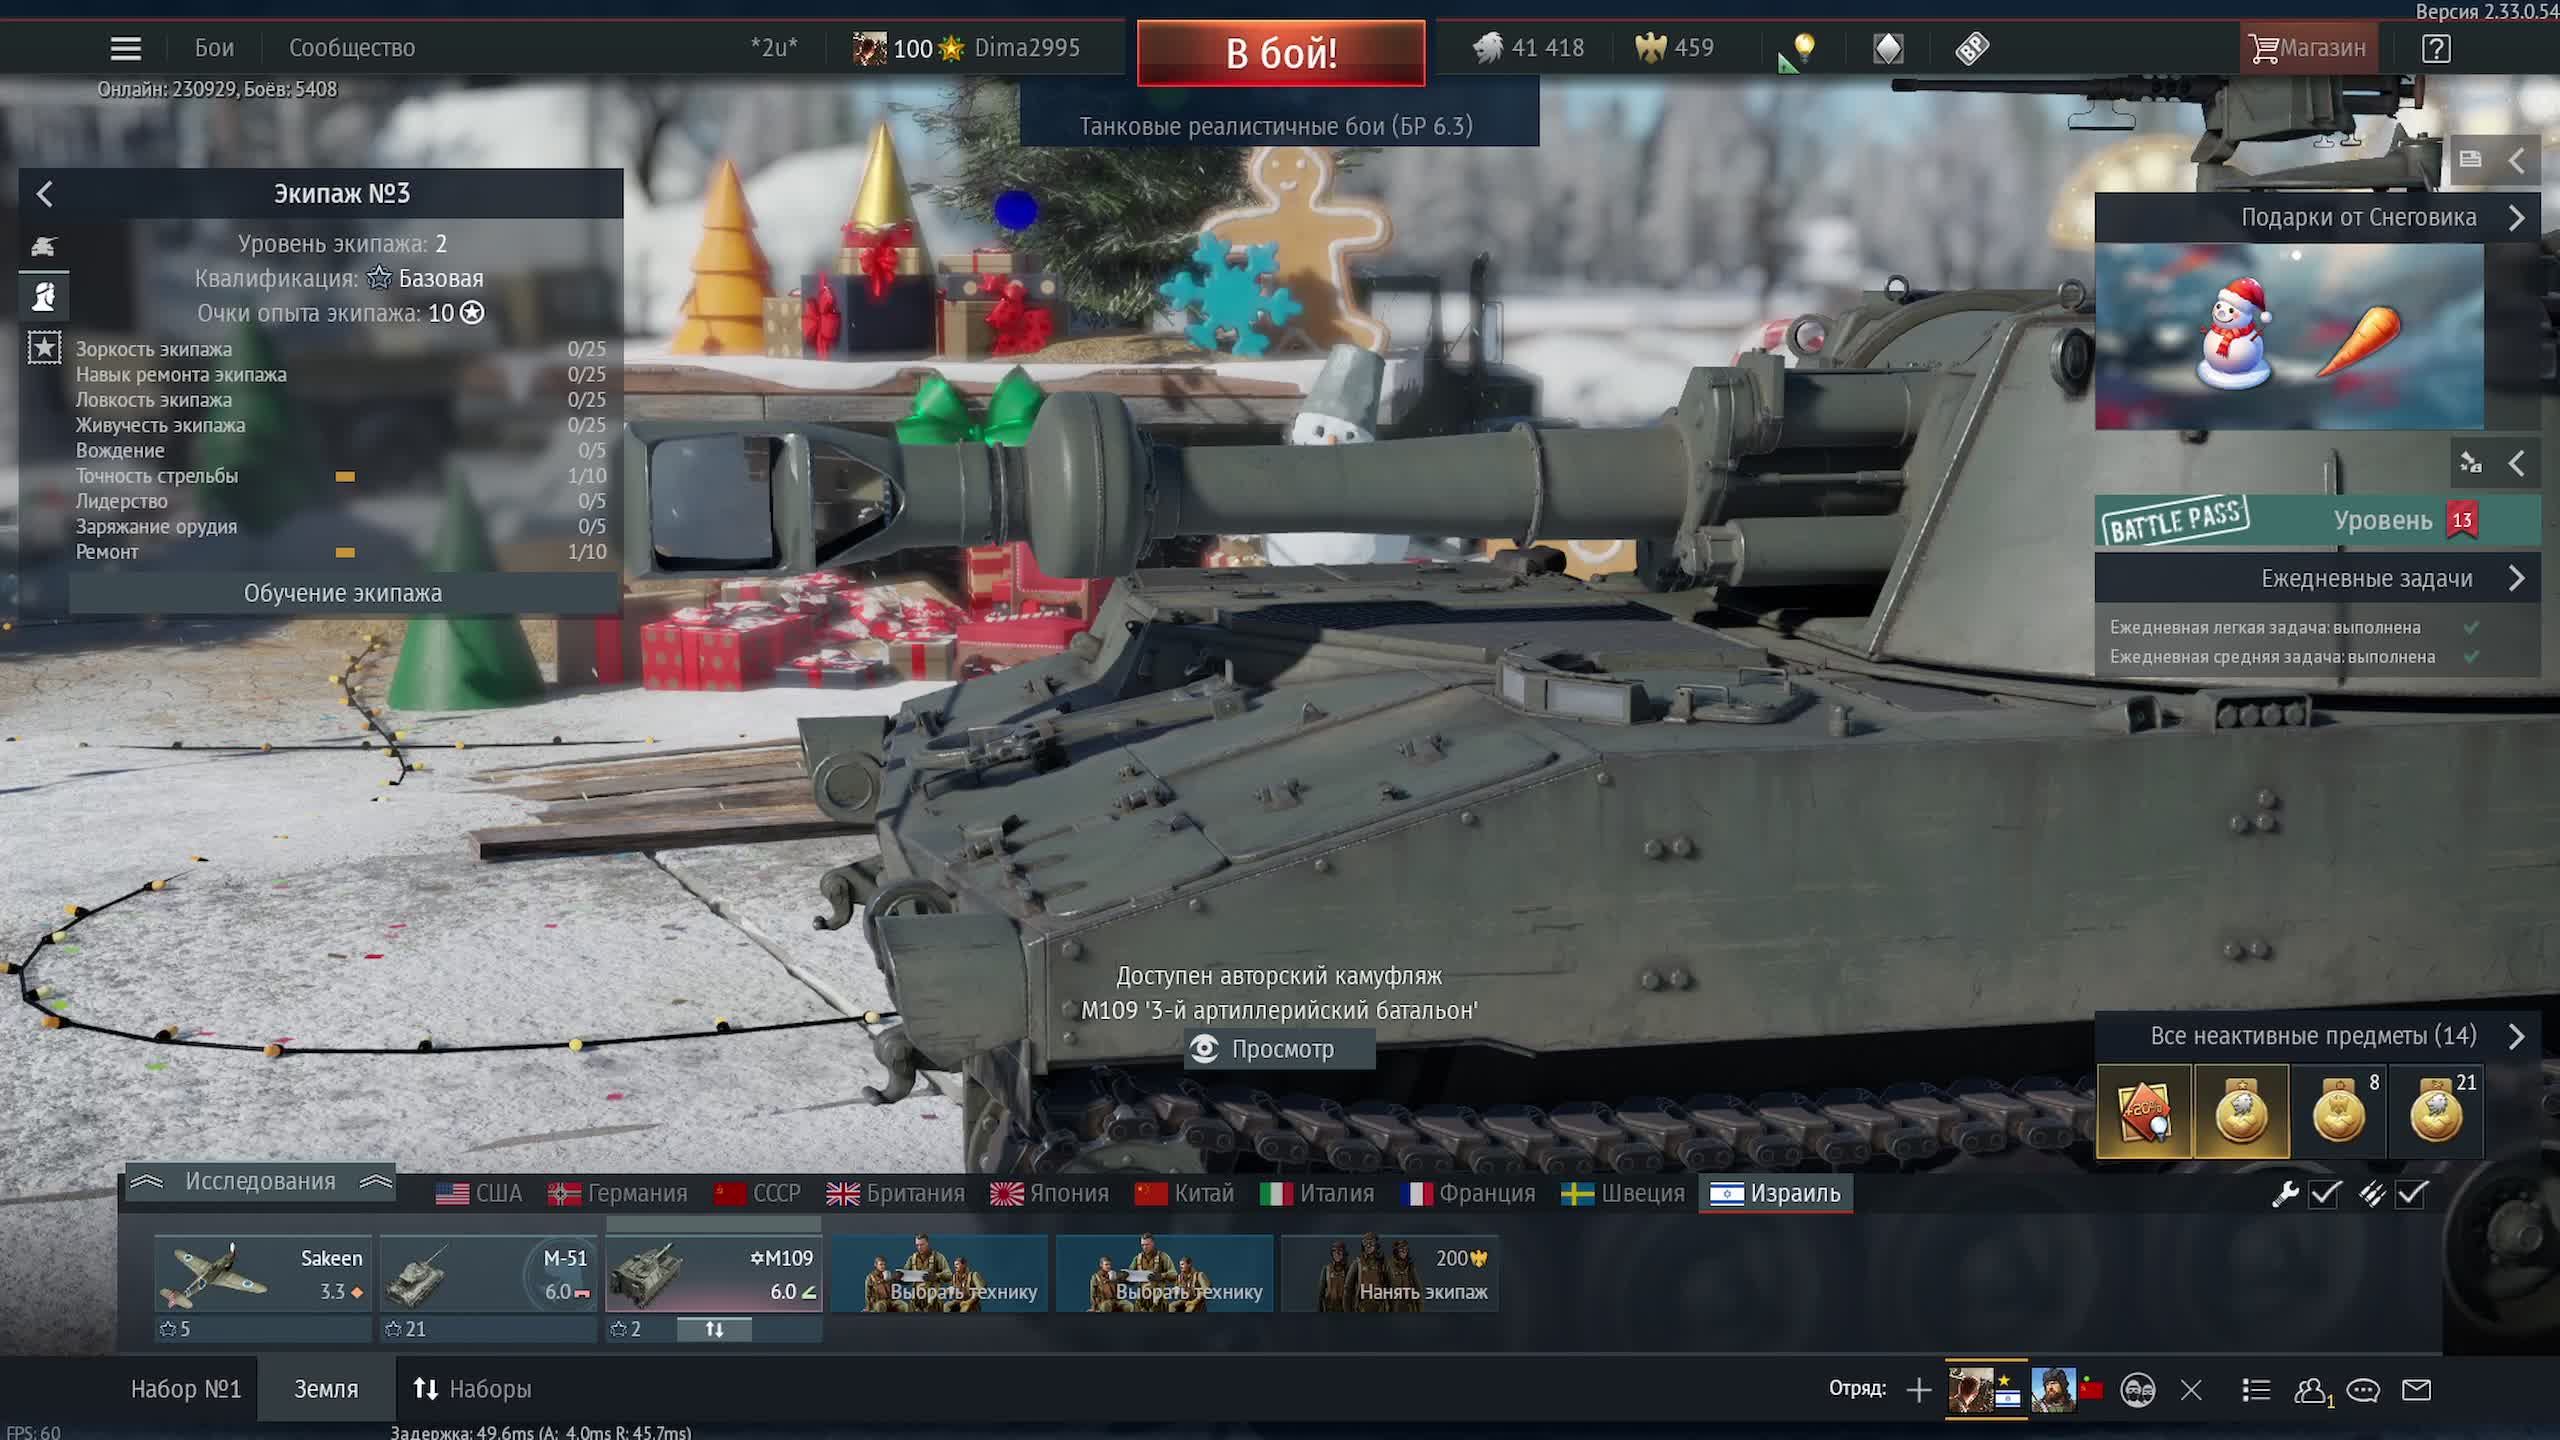Image resolution: width=2560 pixels, height=1440 pixels.
Task: Open the friends contacts list icon
Action: (x=2310, y=1390)
